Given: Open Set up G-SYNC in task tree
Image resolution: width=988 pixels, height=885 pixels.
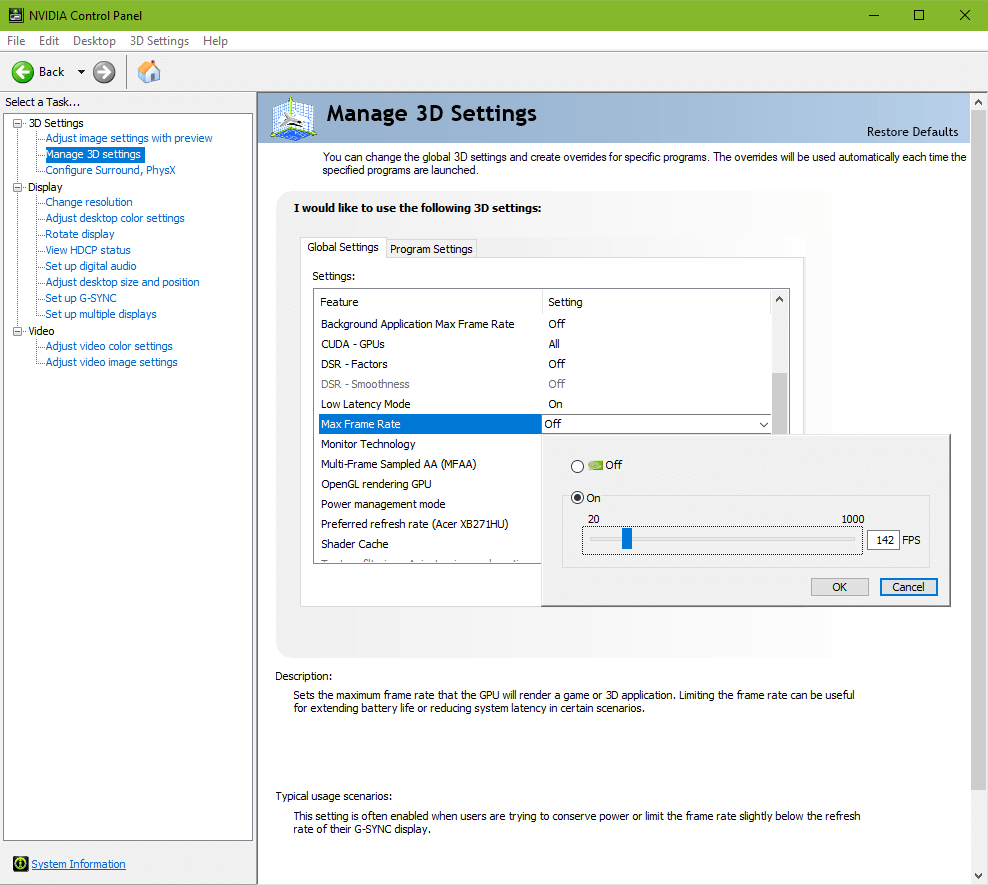Looking at the screenshot, I should pos(81,298).
